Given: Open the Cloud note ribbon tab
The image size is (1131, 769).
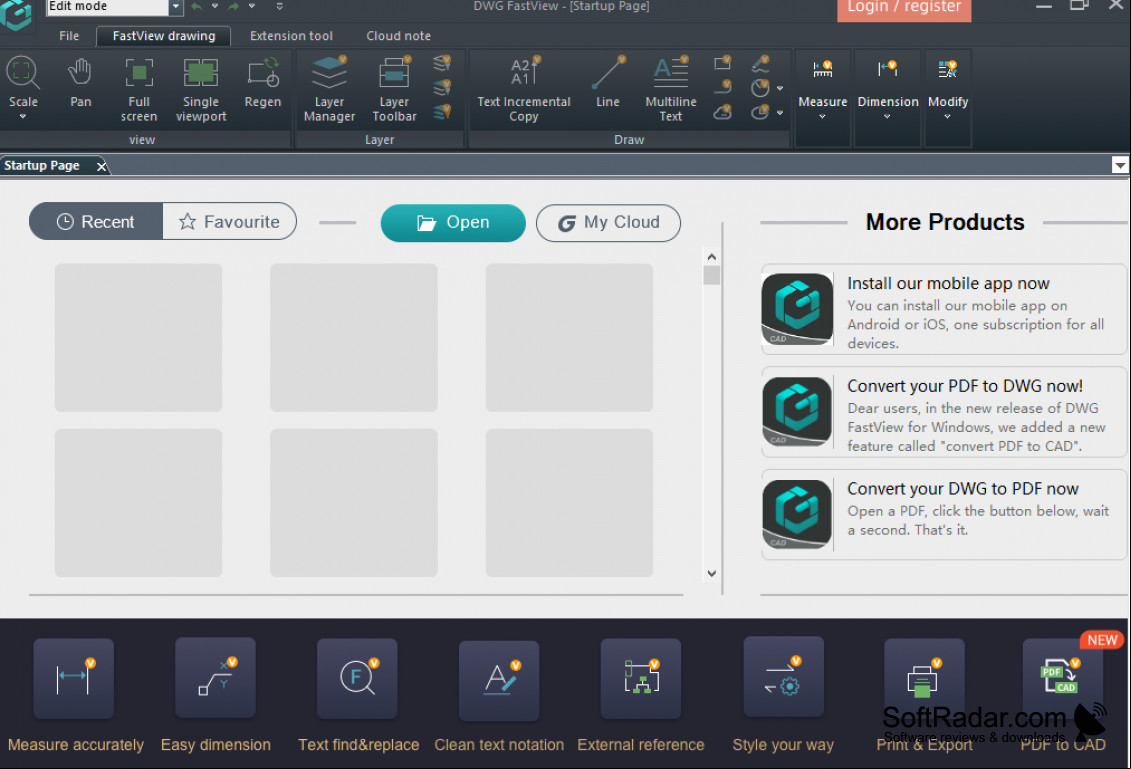Looking at the screenshot, I should point(398,35).
